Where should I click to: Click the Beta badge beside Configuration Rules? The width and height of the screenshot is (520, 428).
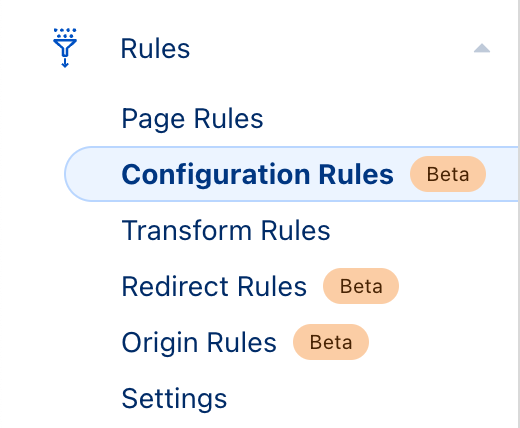pyautogui.click(x=448, y=174)
